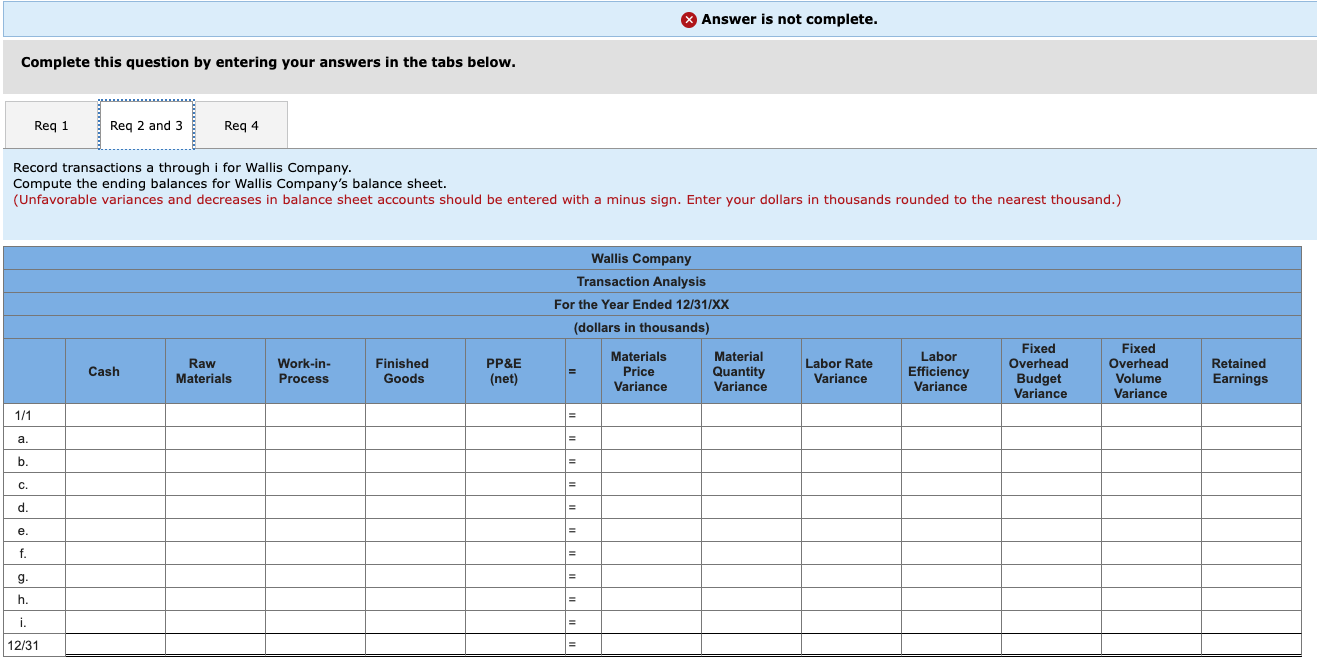Click the red unfavorable variances instruction text
This screenshot has width=1317, height=666.
pos(567,200)
